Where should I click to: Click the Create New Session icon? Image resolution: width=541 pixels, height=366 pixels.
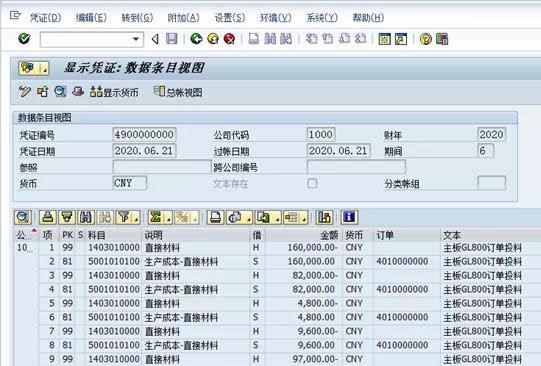pos(384,39)
